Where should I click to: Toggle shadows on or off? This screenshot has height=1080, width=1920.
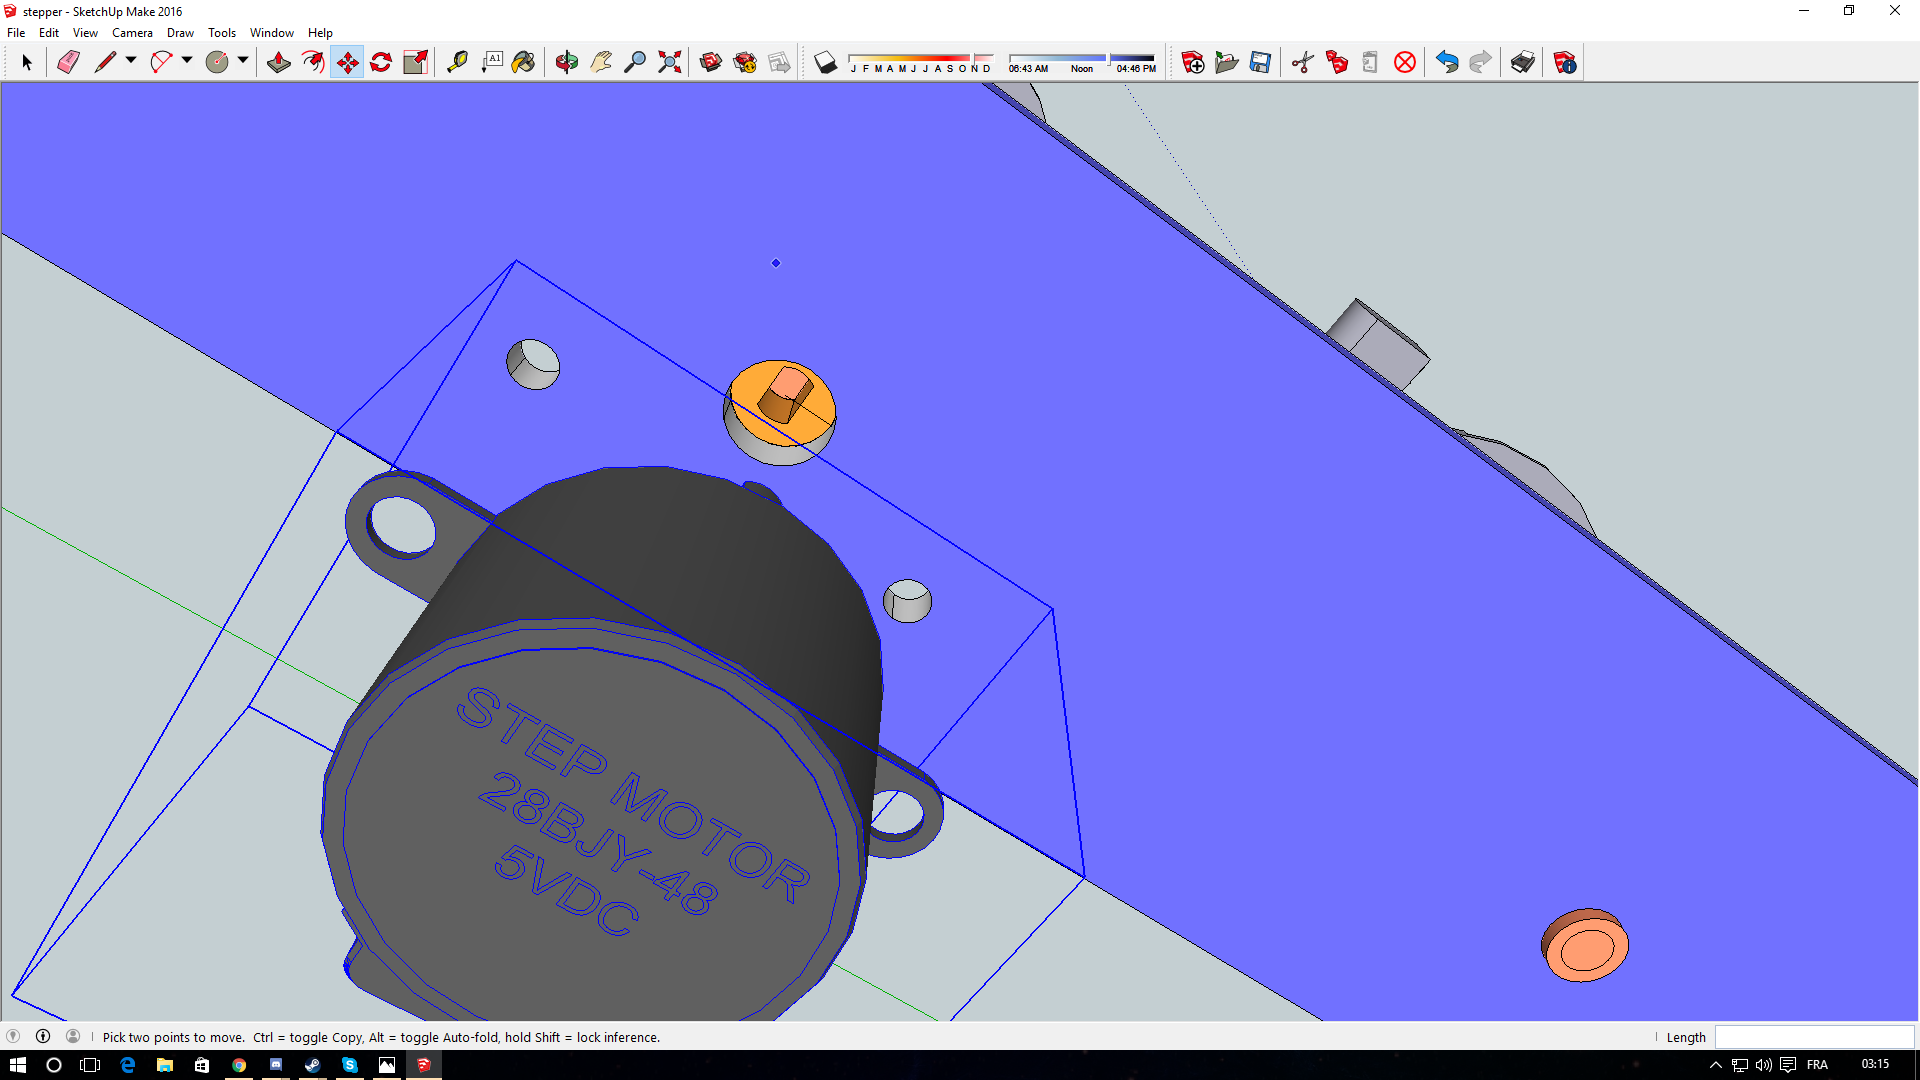823,62
